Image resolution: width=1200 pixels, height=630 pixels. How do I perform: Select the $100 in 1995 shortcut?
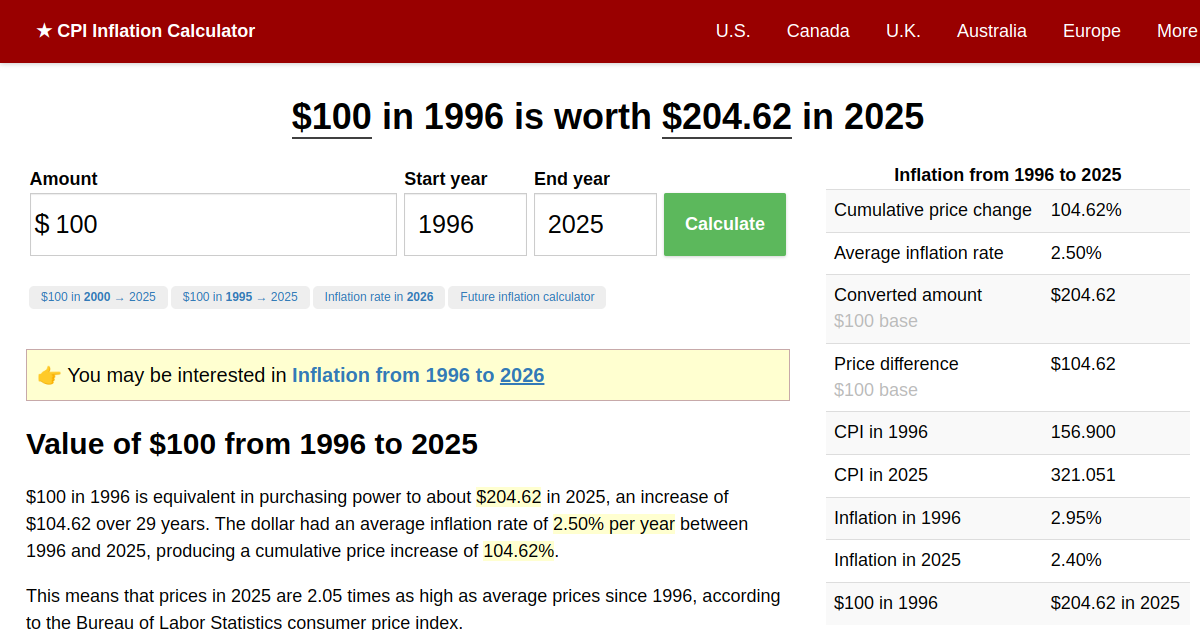(240, 297)
